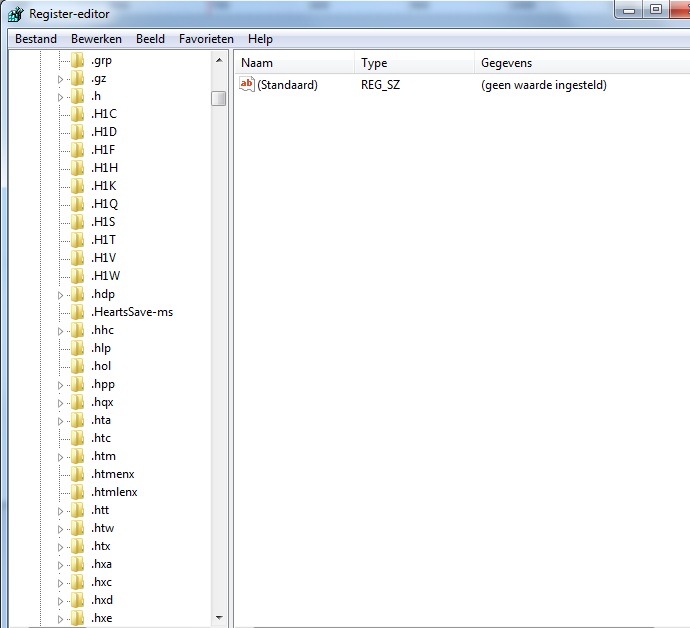The height and width of the screenshot is (628, 690).
Task: Click the folder icon next to .H1C
Action: point(77,114)
